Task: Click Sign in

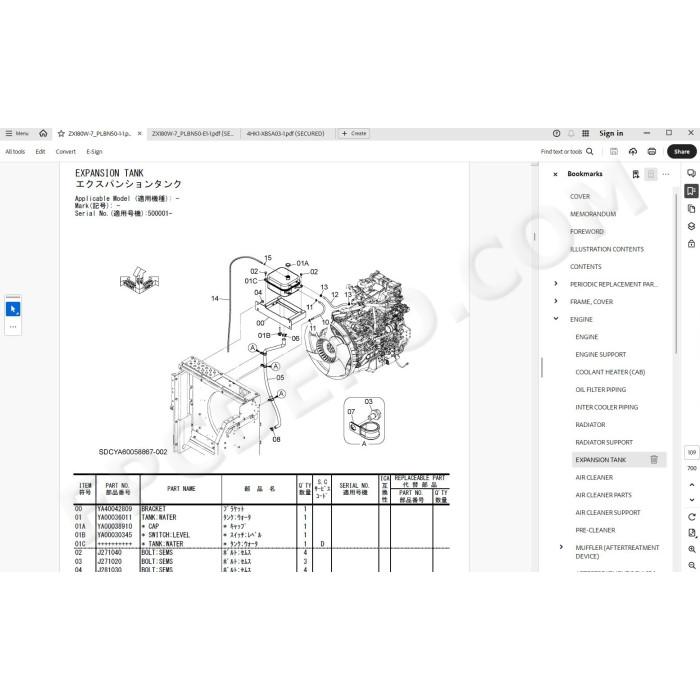Action: (611, 133)
